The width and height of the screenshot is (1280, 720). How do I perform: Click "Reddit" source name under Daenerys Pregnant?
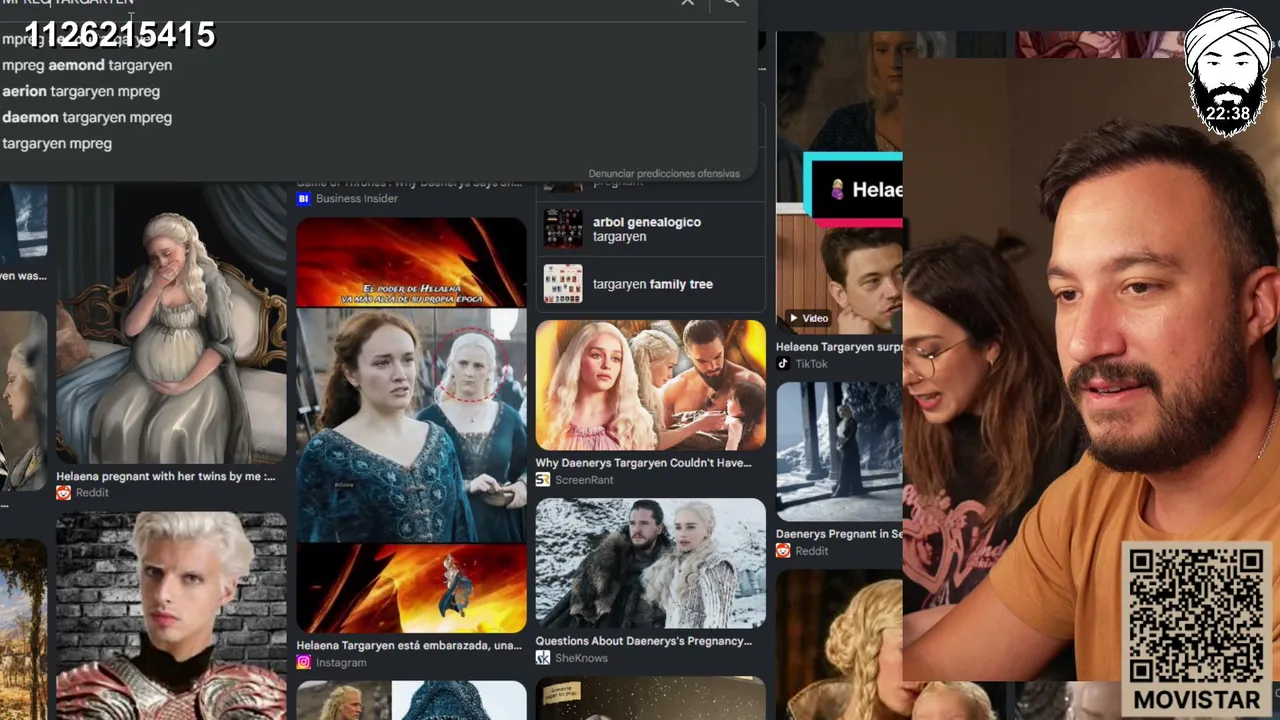click(x=812, y=551)
